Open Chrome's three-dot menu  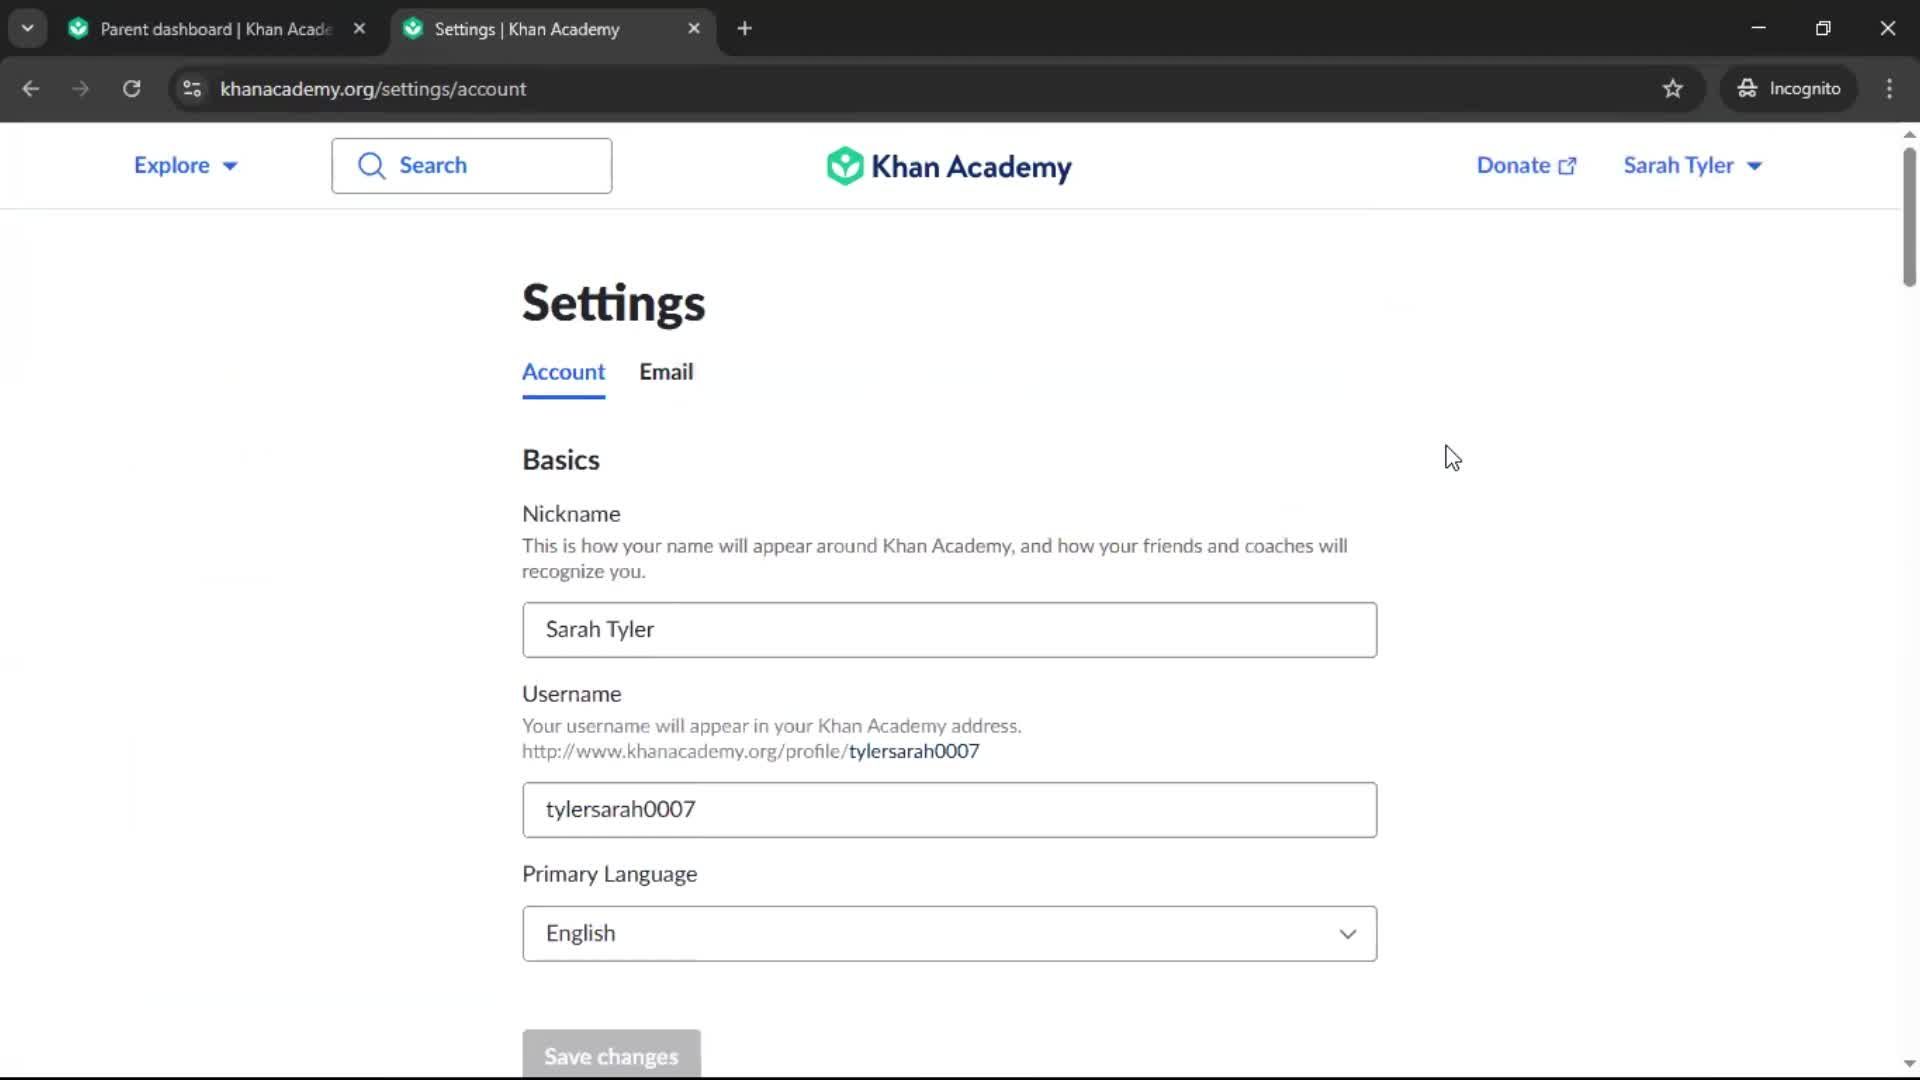click(1889, 88)
